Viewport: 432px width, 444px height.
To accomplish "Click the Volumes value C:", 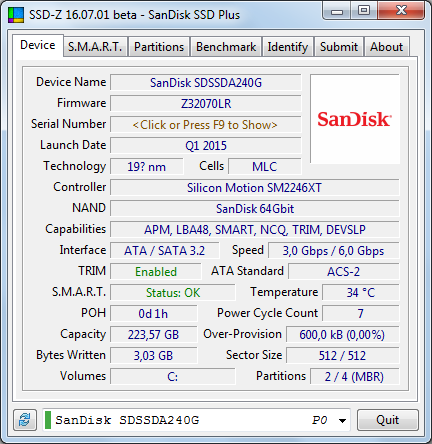I will click(x=173, y=377).
